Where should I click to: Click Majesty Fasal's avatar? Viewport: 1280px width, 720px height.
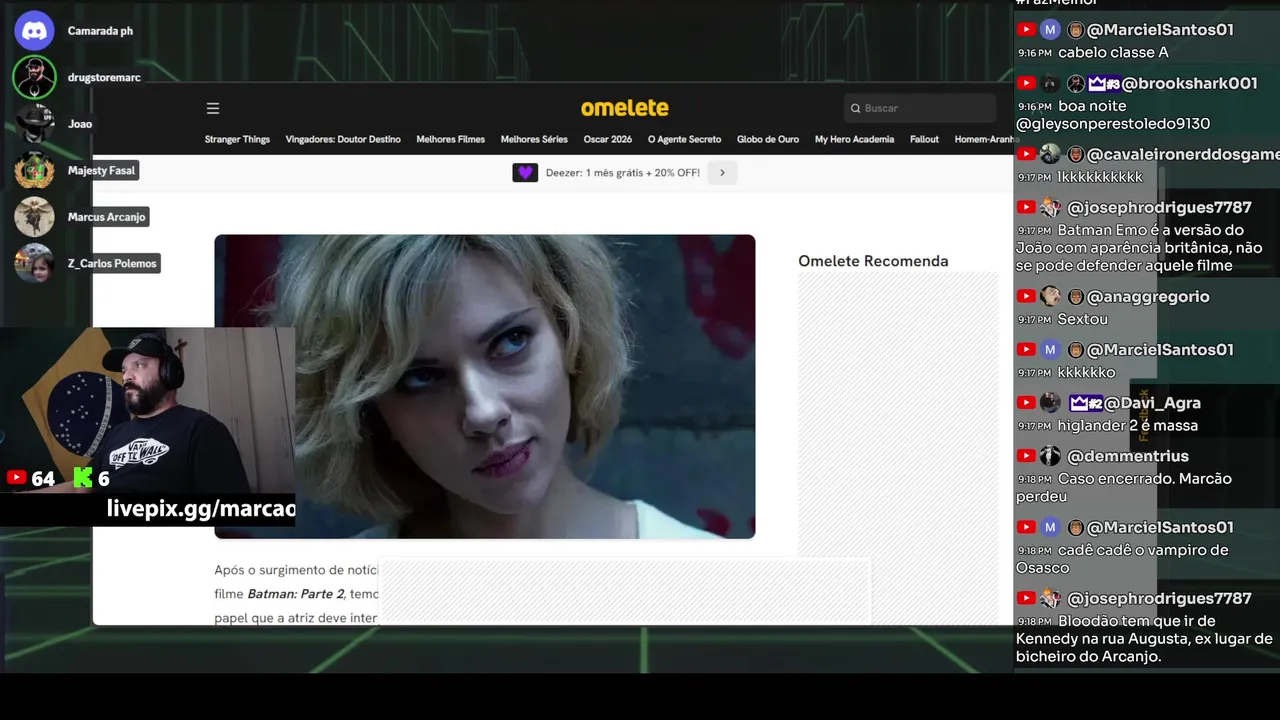[x=34, y=170]
